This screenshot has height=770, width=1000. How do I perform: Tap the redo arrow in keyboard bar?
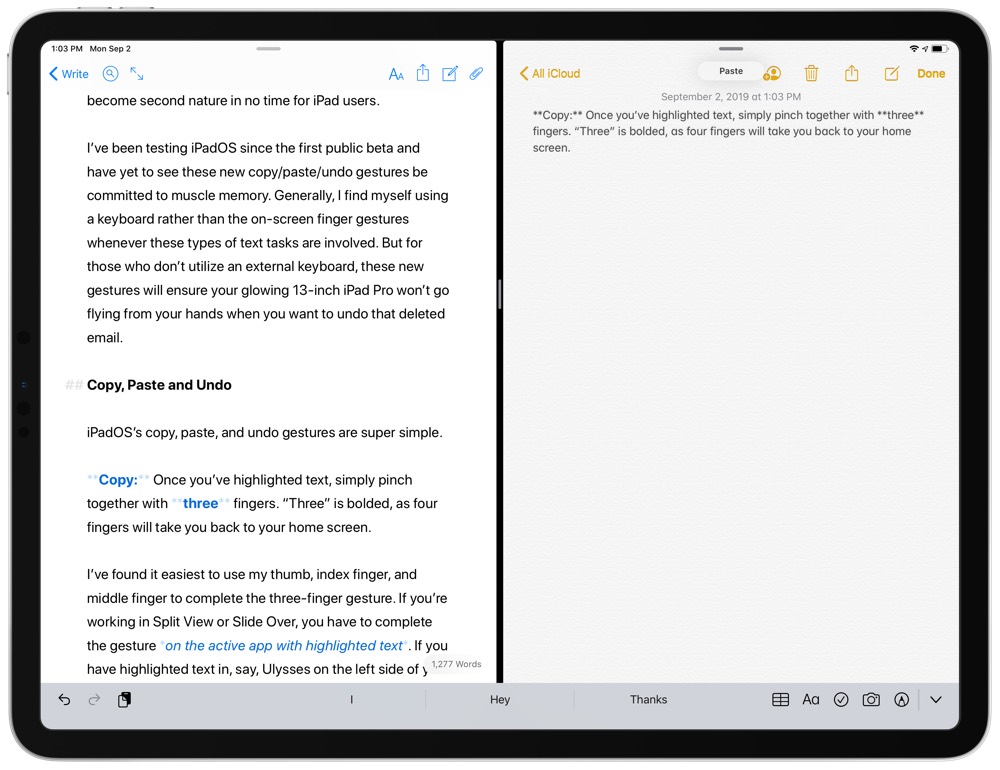pos(94,700)
